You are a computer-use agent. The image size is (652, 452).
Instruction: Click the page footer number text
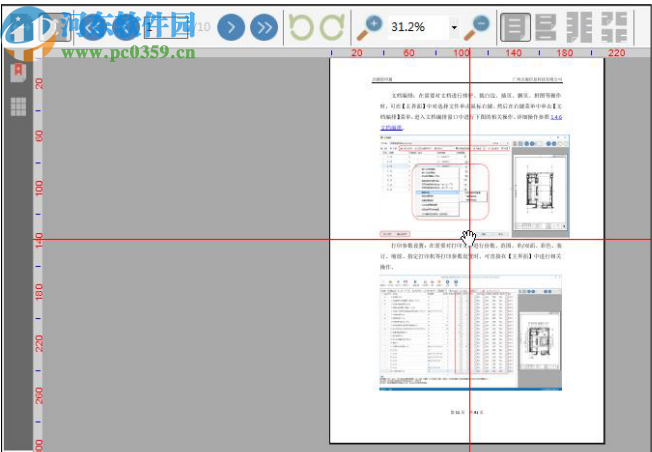click(467, 412)
